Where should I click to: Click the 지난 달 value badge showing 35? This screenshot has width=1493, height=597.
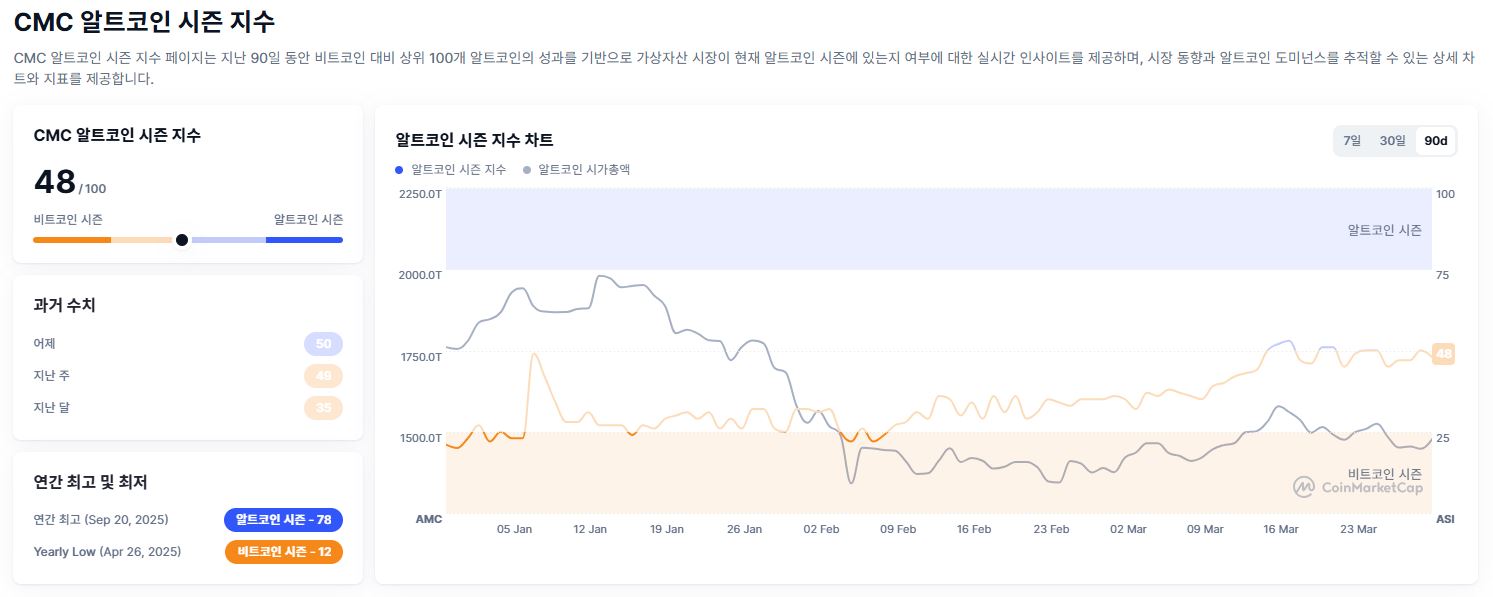pos(323,407)
